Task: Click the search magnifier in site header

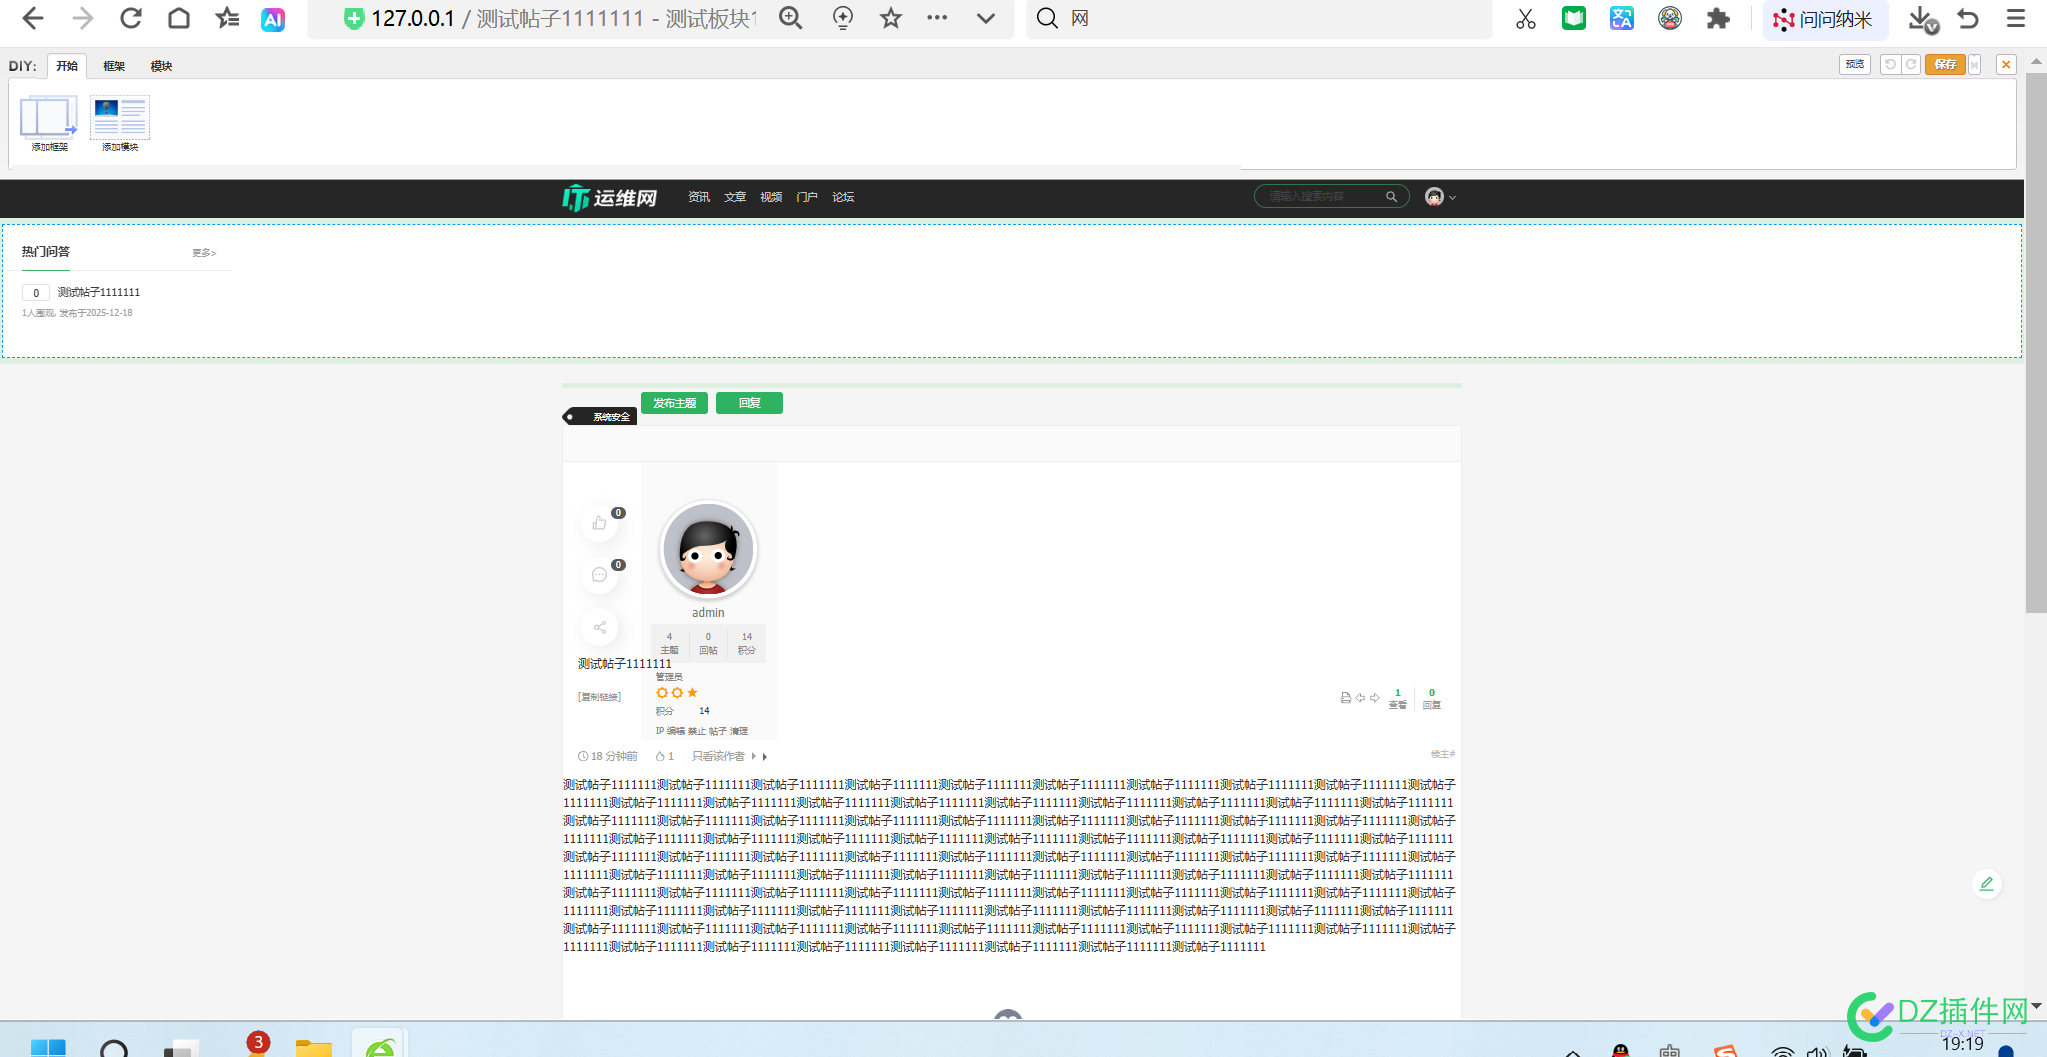Action: pos(1391,197)
